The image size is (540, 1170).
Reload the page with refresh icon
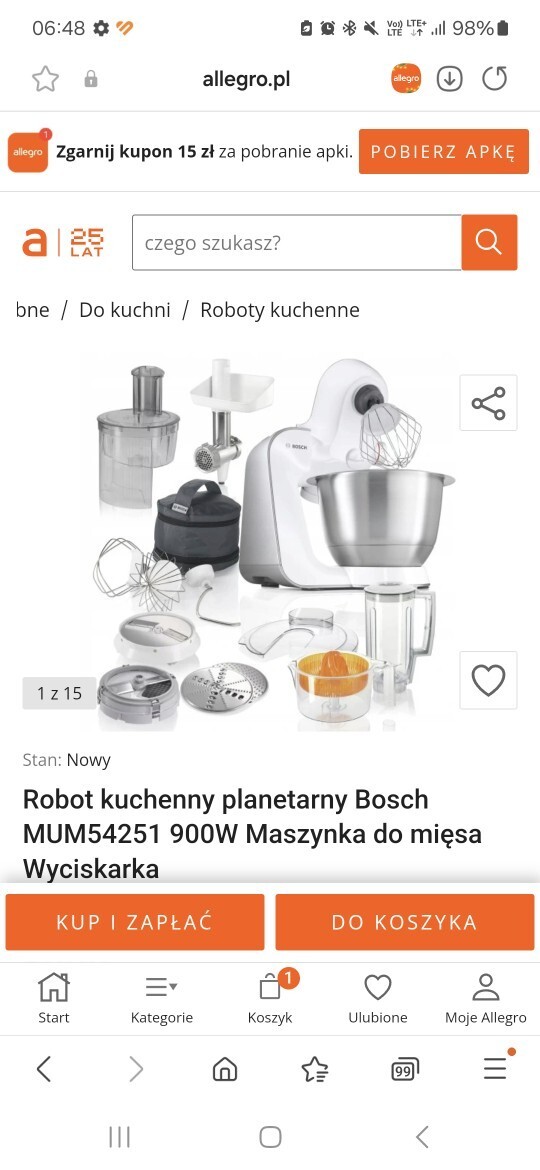pyautogui.click(x=495, y=78)
